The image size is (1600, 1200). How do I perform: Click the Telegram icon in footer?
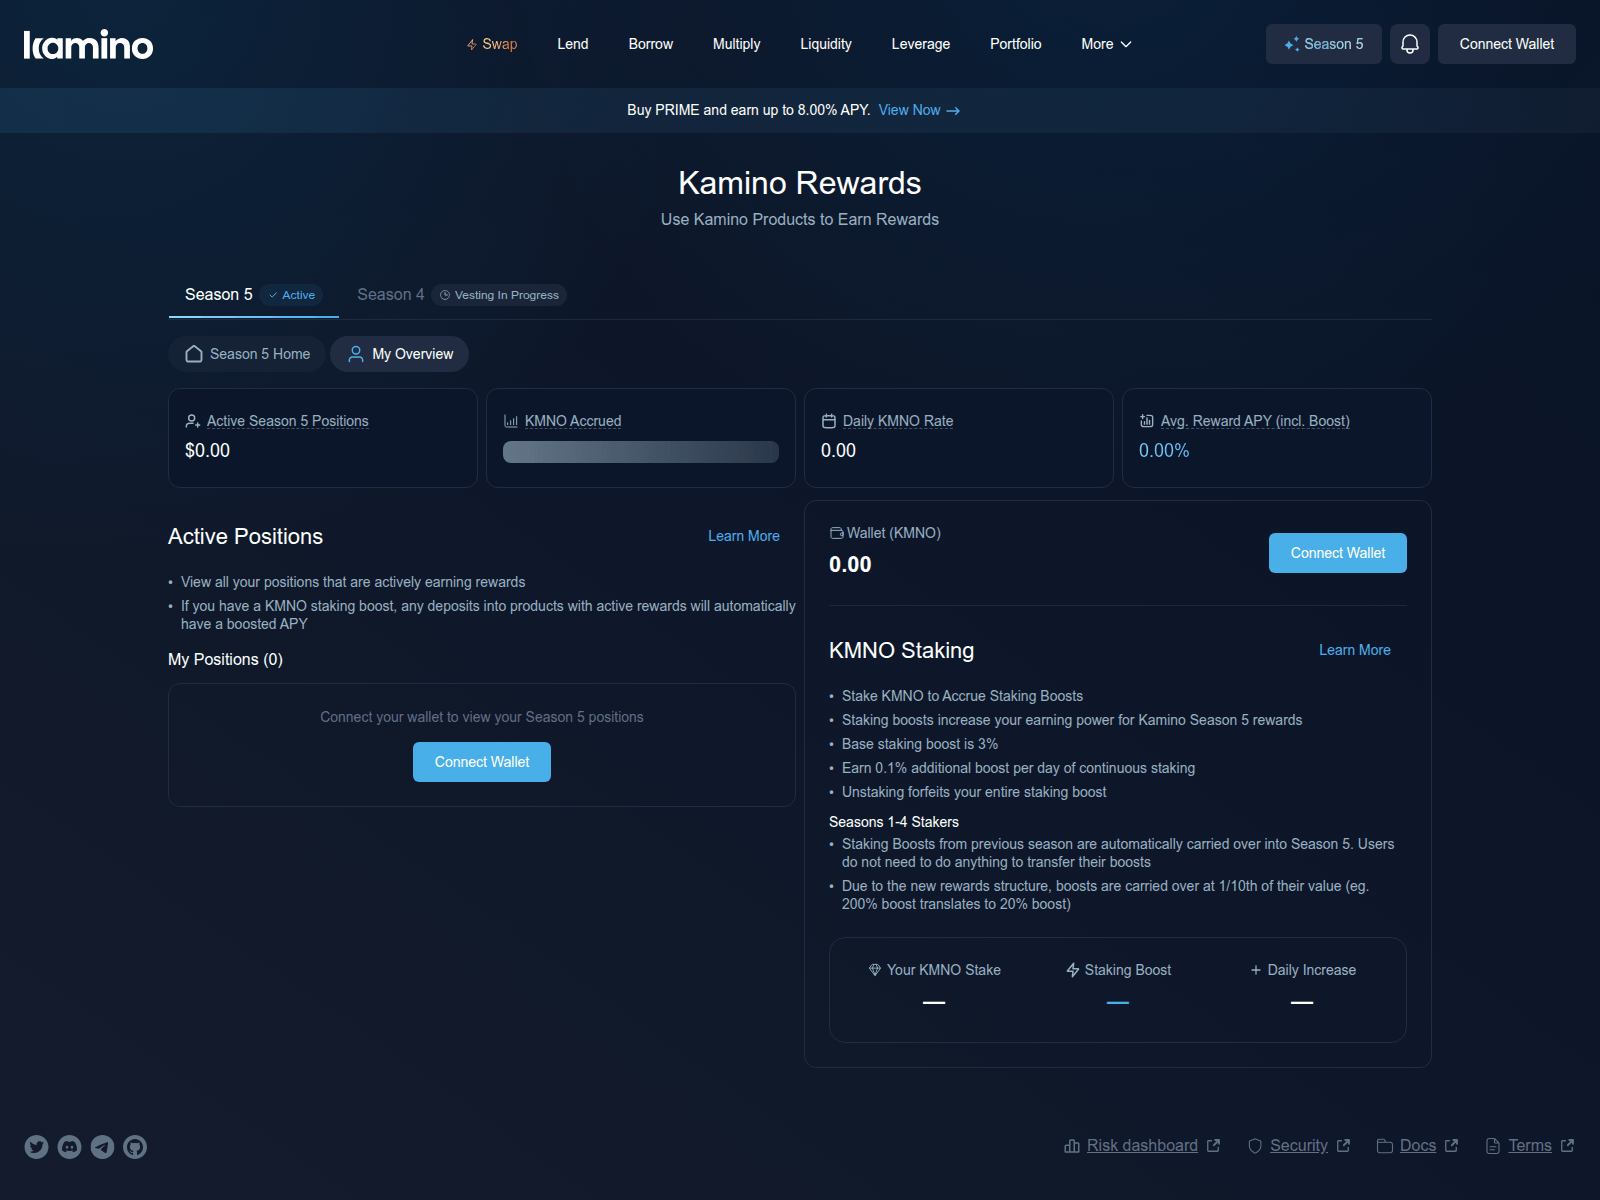pos(101,1147)
